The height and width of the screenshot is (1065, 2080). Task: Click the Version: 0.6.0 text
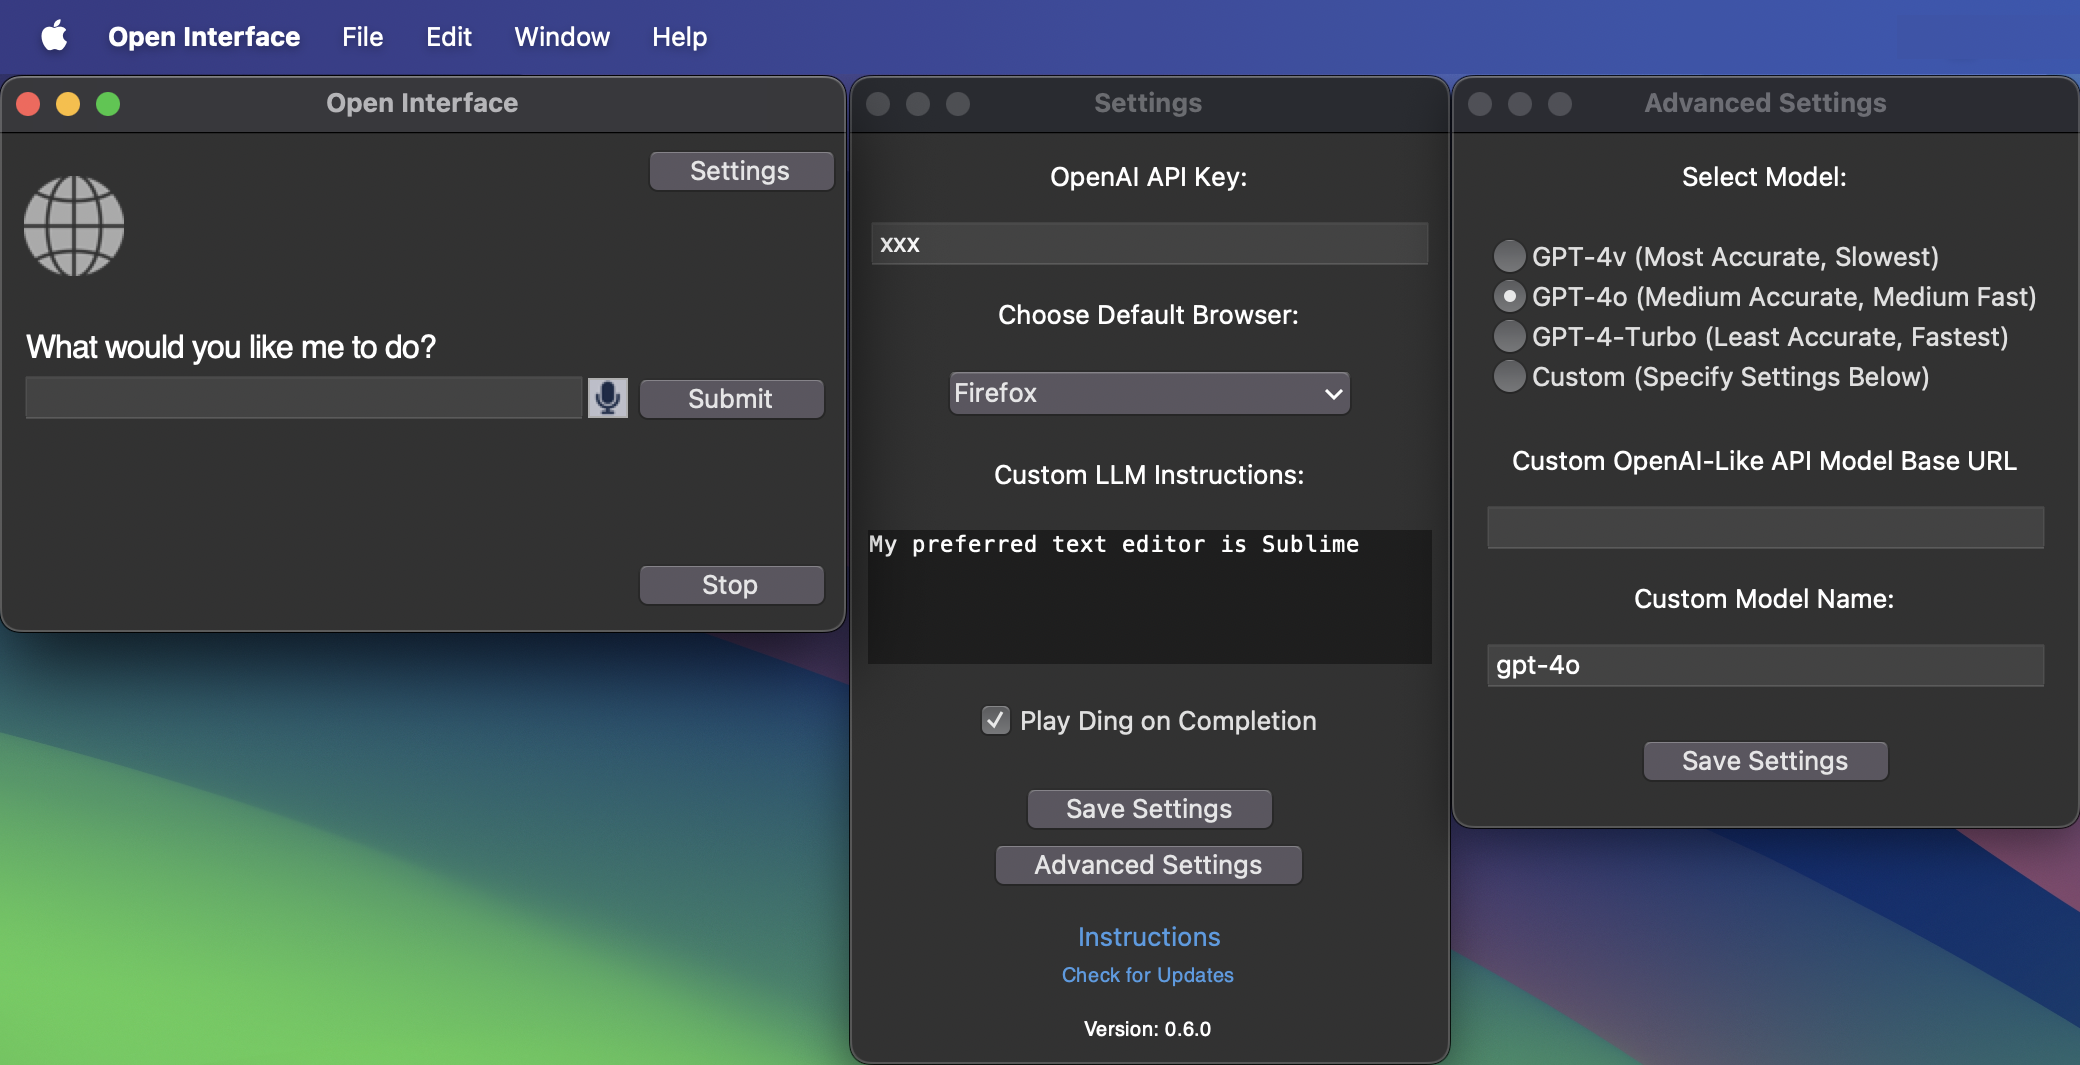1147,1029
